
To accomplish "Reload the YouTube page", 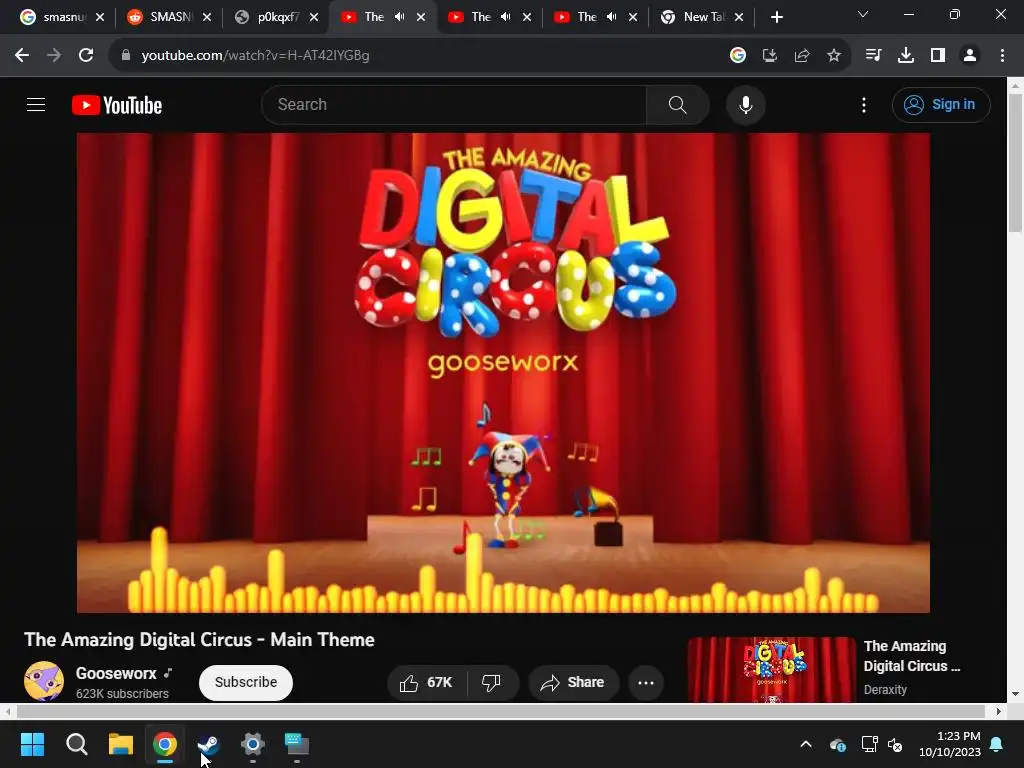I will coord(86,56).
